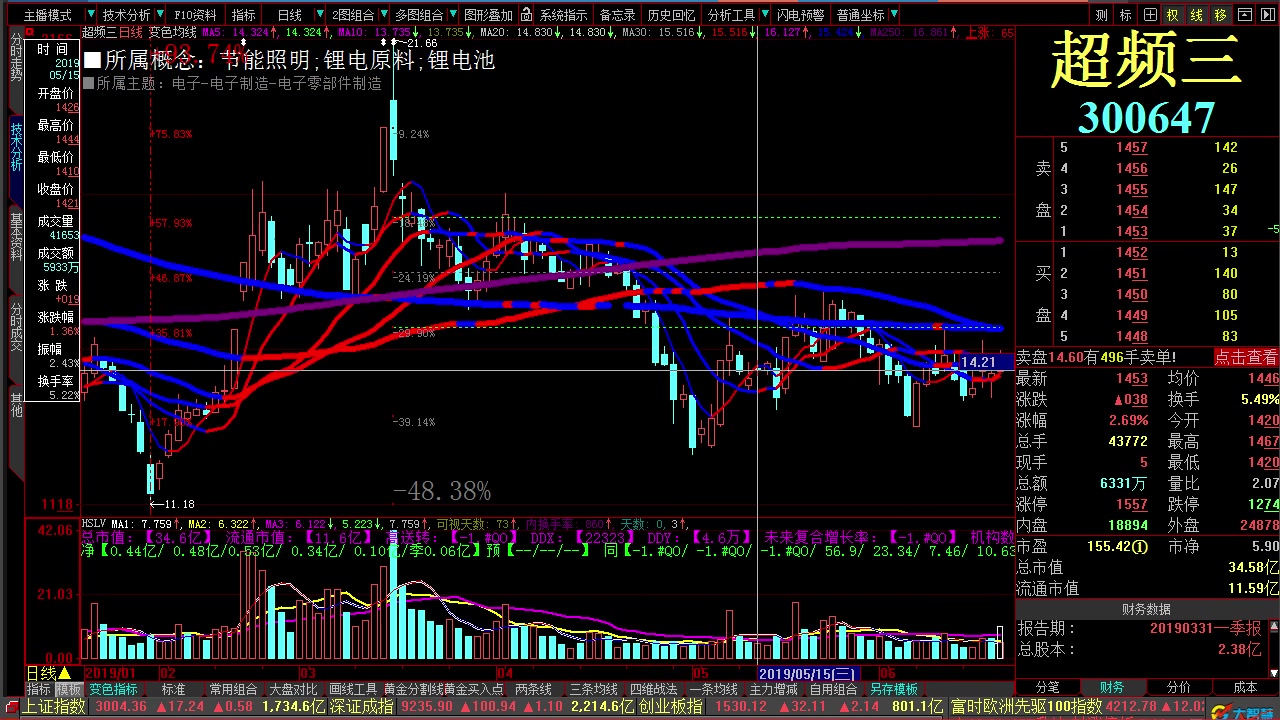
Task: Click the 模板 tab in the bottom bar
Action: pyautogui.click(x=68, y=689)
